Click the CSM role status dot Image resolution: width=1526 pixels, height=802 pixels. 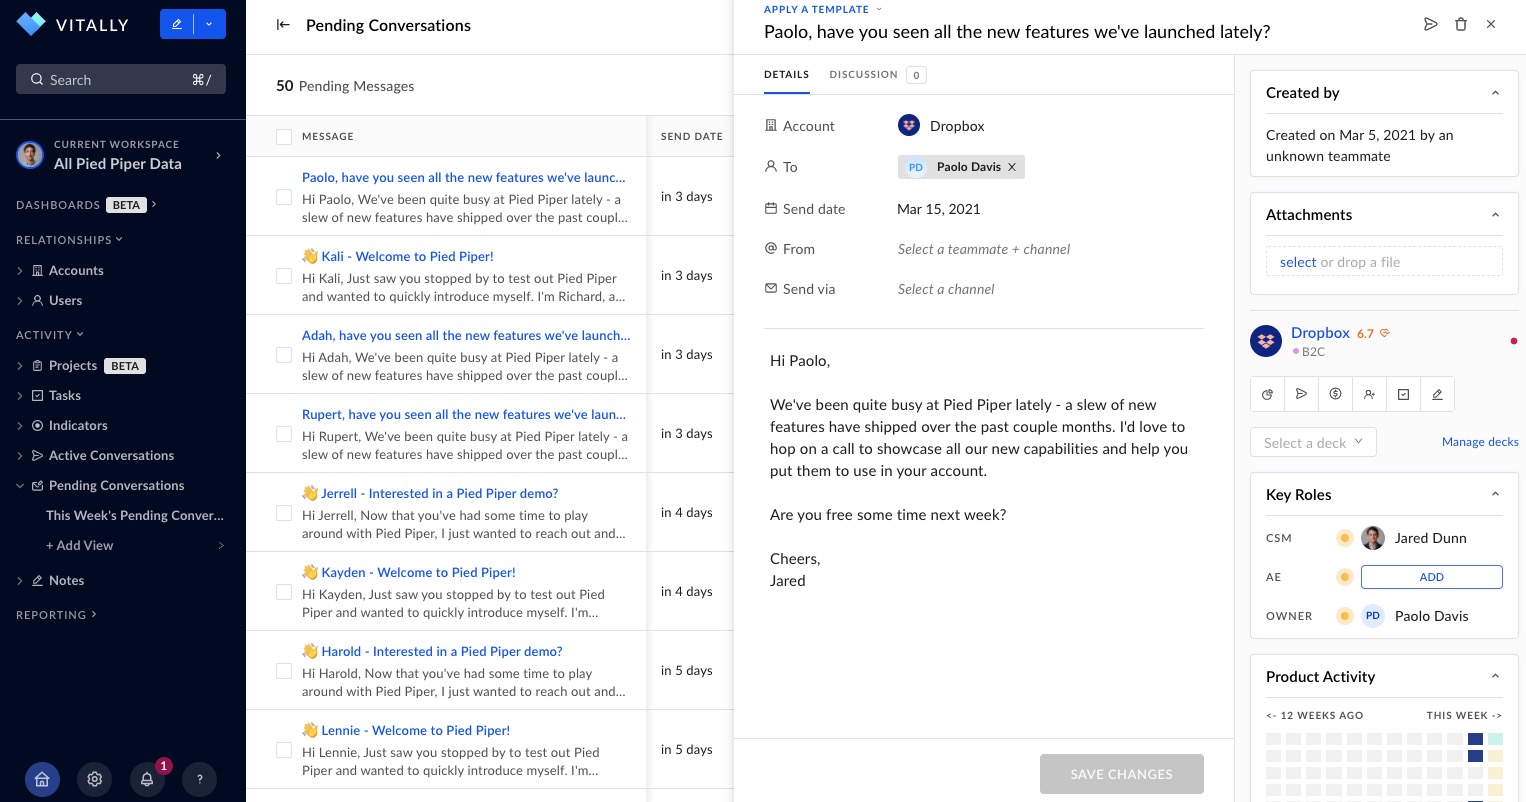[x=1345, y=538]
